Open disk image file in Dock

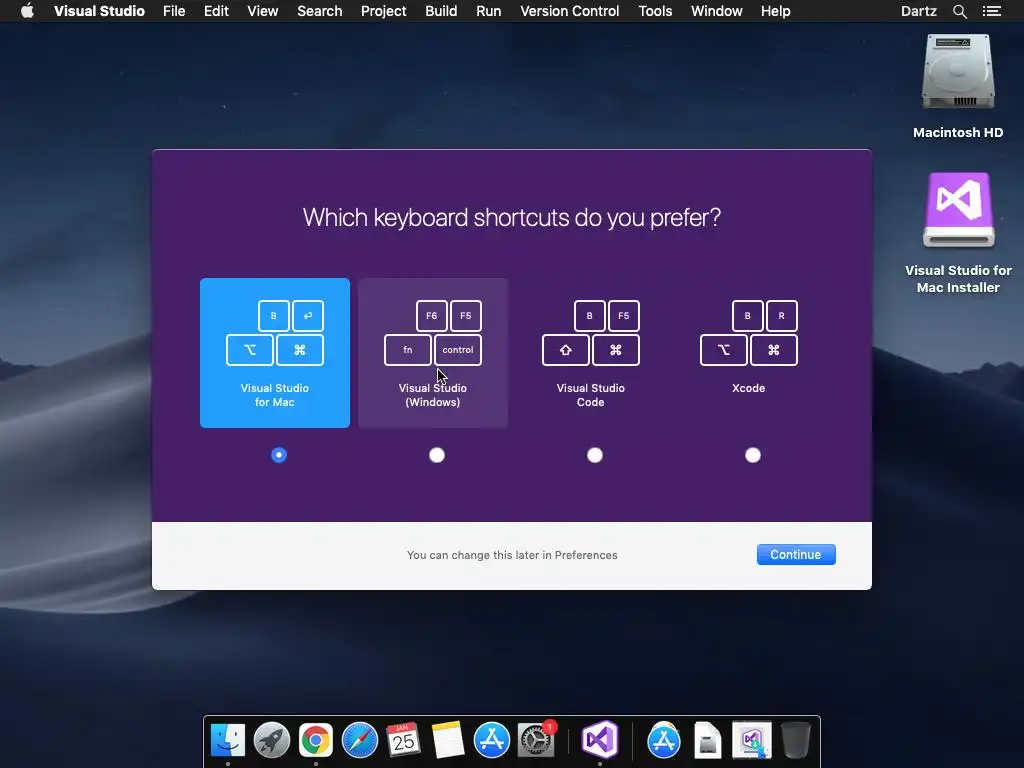tap(707, 740)
